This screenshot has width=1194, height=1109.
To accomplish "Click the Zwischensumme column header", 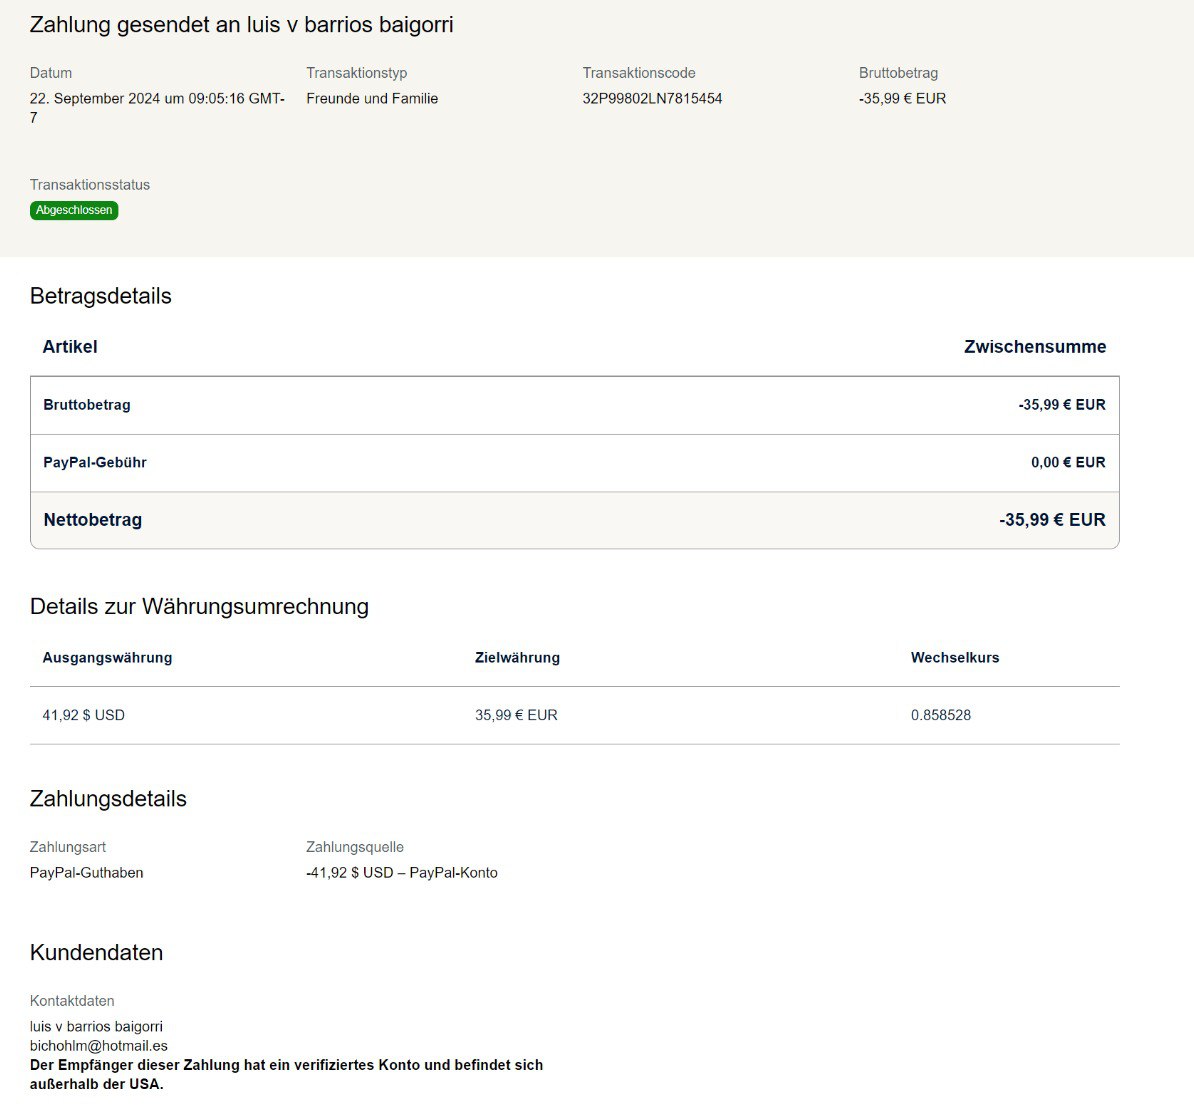I will pyautogui.click(x=1034, y=347).
